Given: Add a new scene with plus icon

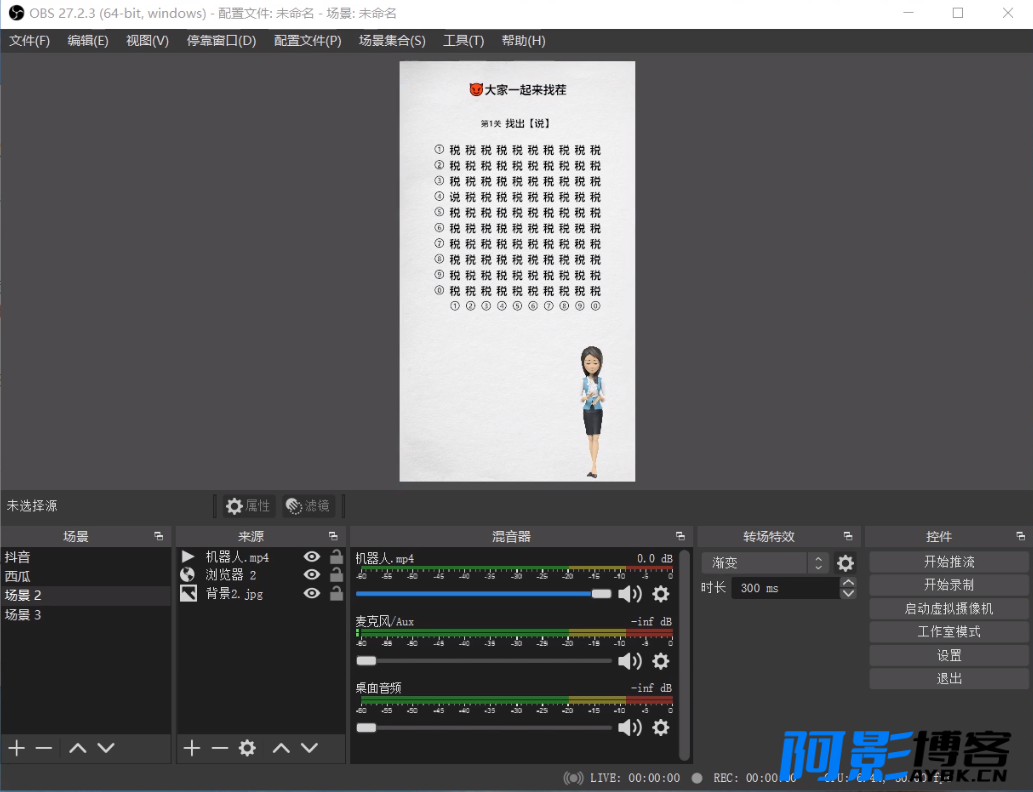Looking at the screenshot, I should [16, 748].
